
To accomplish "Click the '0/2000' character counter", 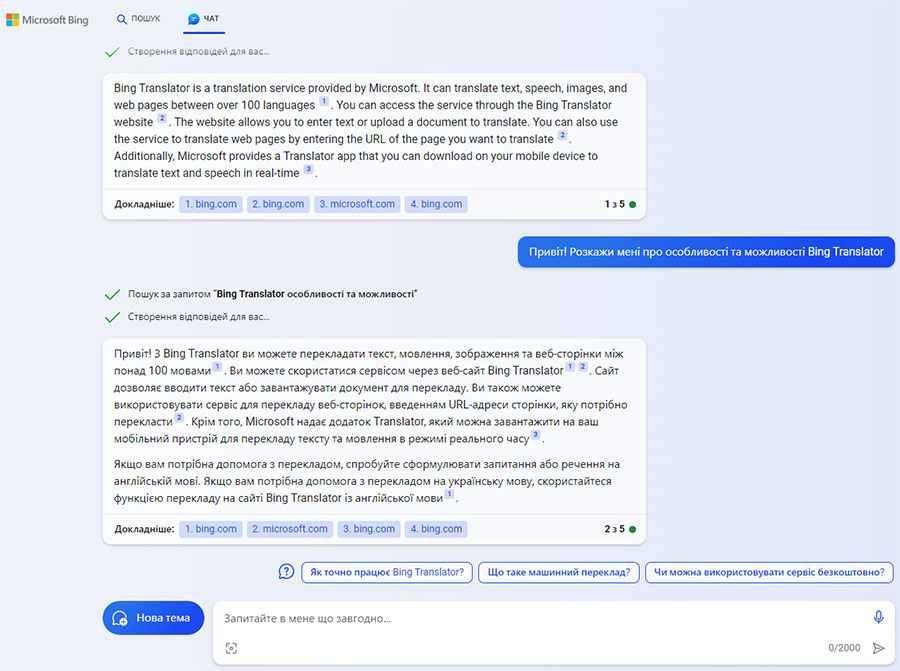I will [844, 648].
